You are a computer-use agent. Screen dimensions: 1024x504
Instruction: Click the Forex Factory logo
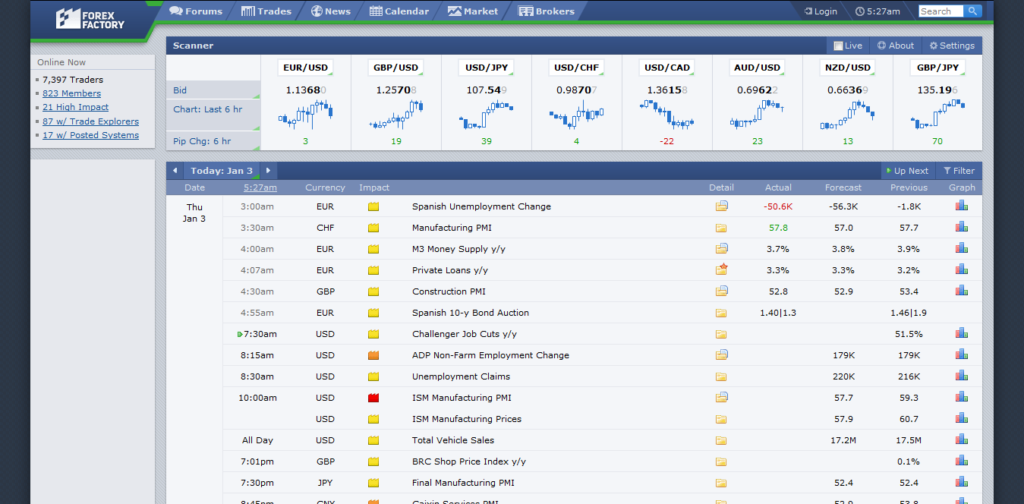[90, 18]
